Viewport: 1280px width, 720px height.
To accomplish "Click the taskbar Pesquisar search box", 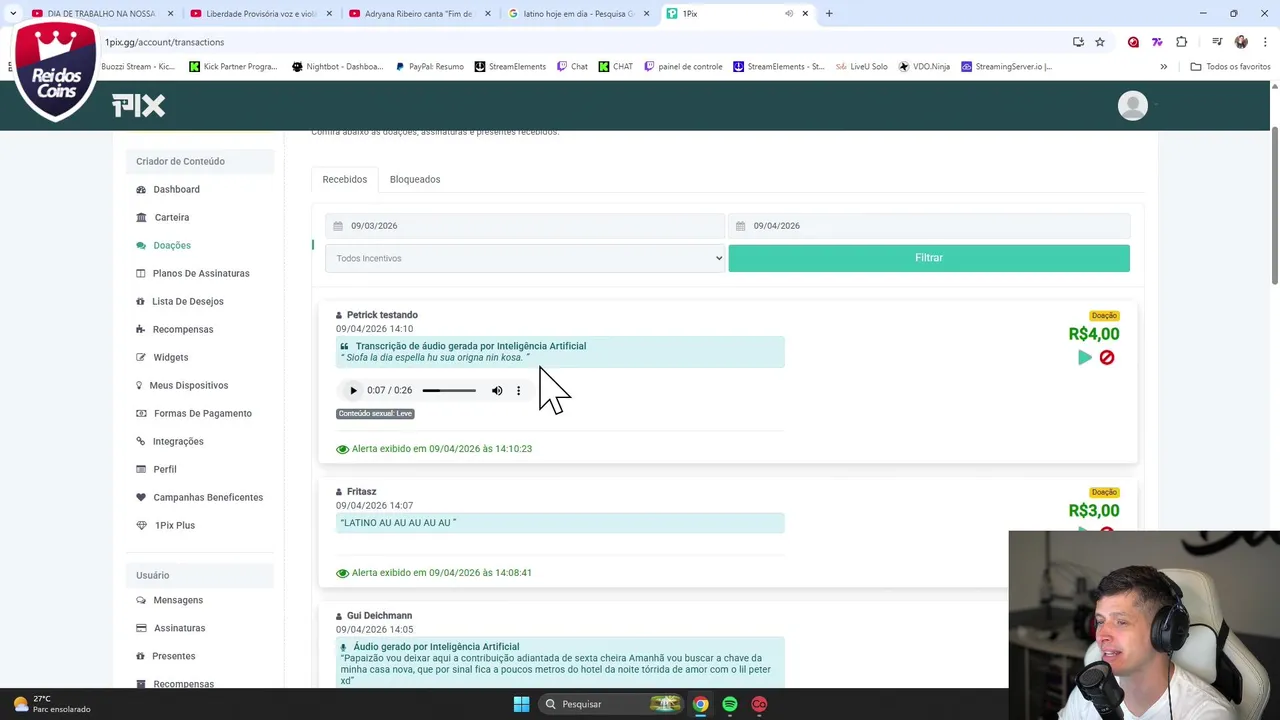I will pos(612,704).
